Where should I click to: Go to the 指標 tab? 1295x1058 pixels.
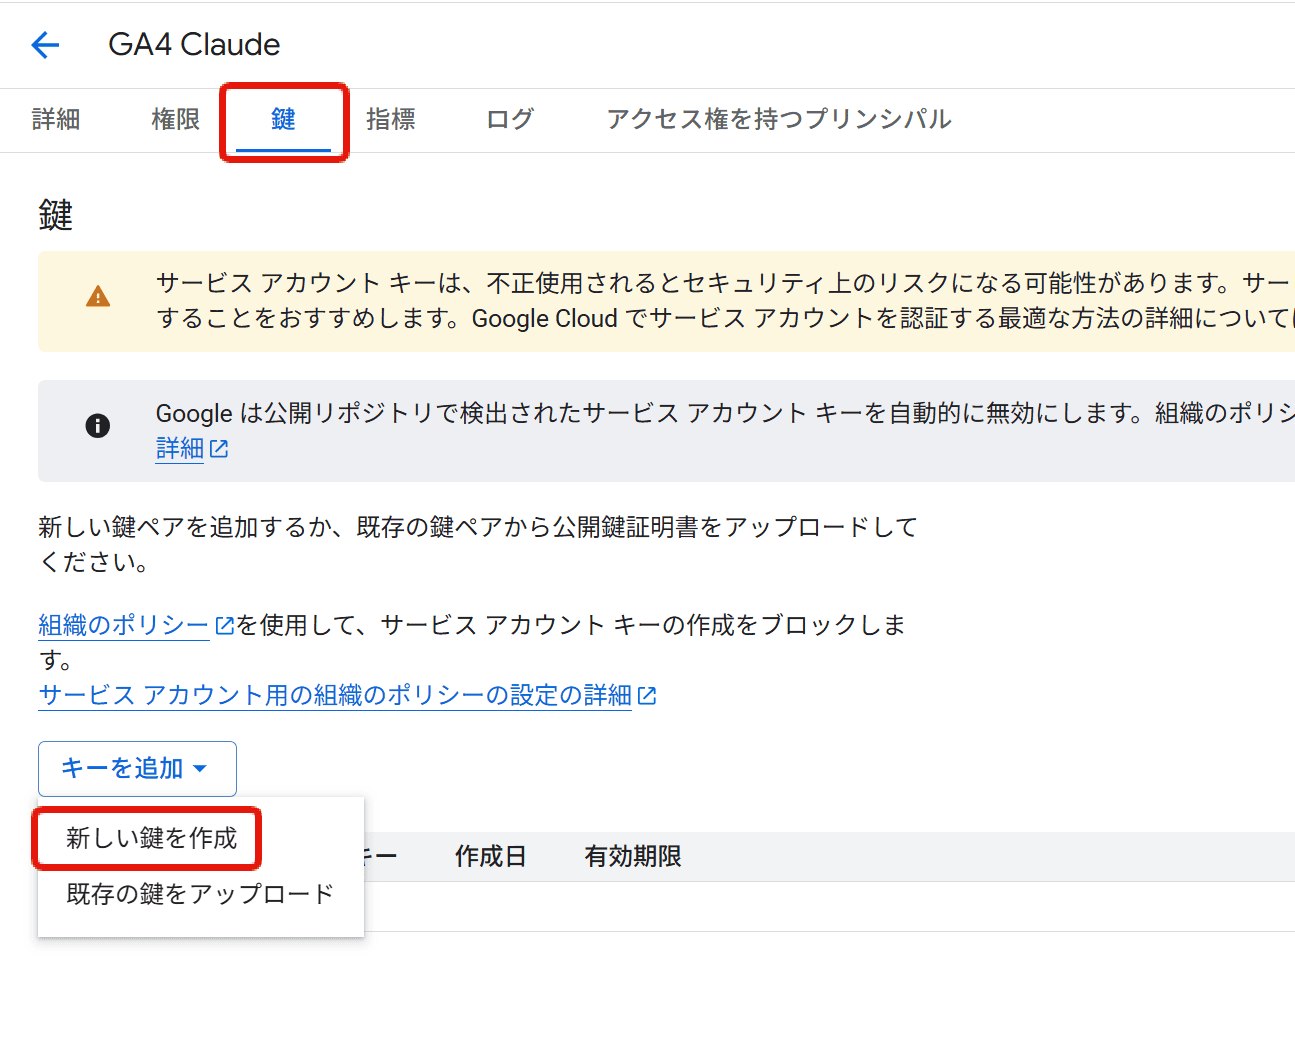tap(390, 120)
